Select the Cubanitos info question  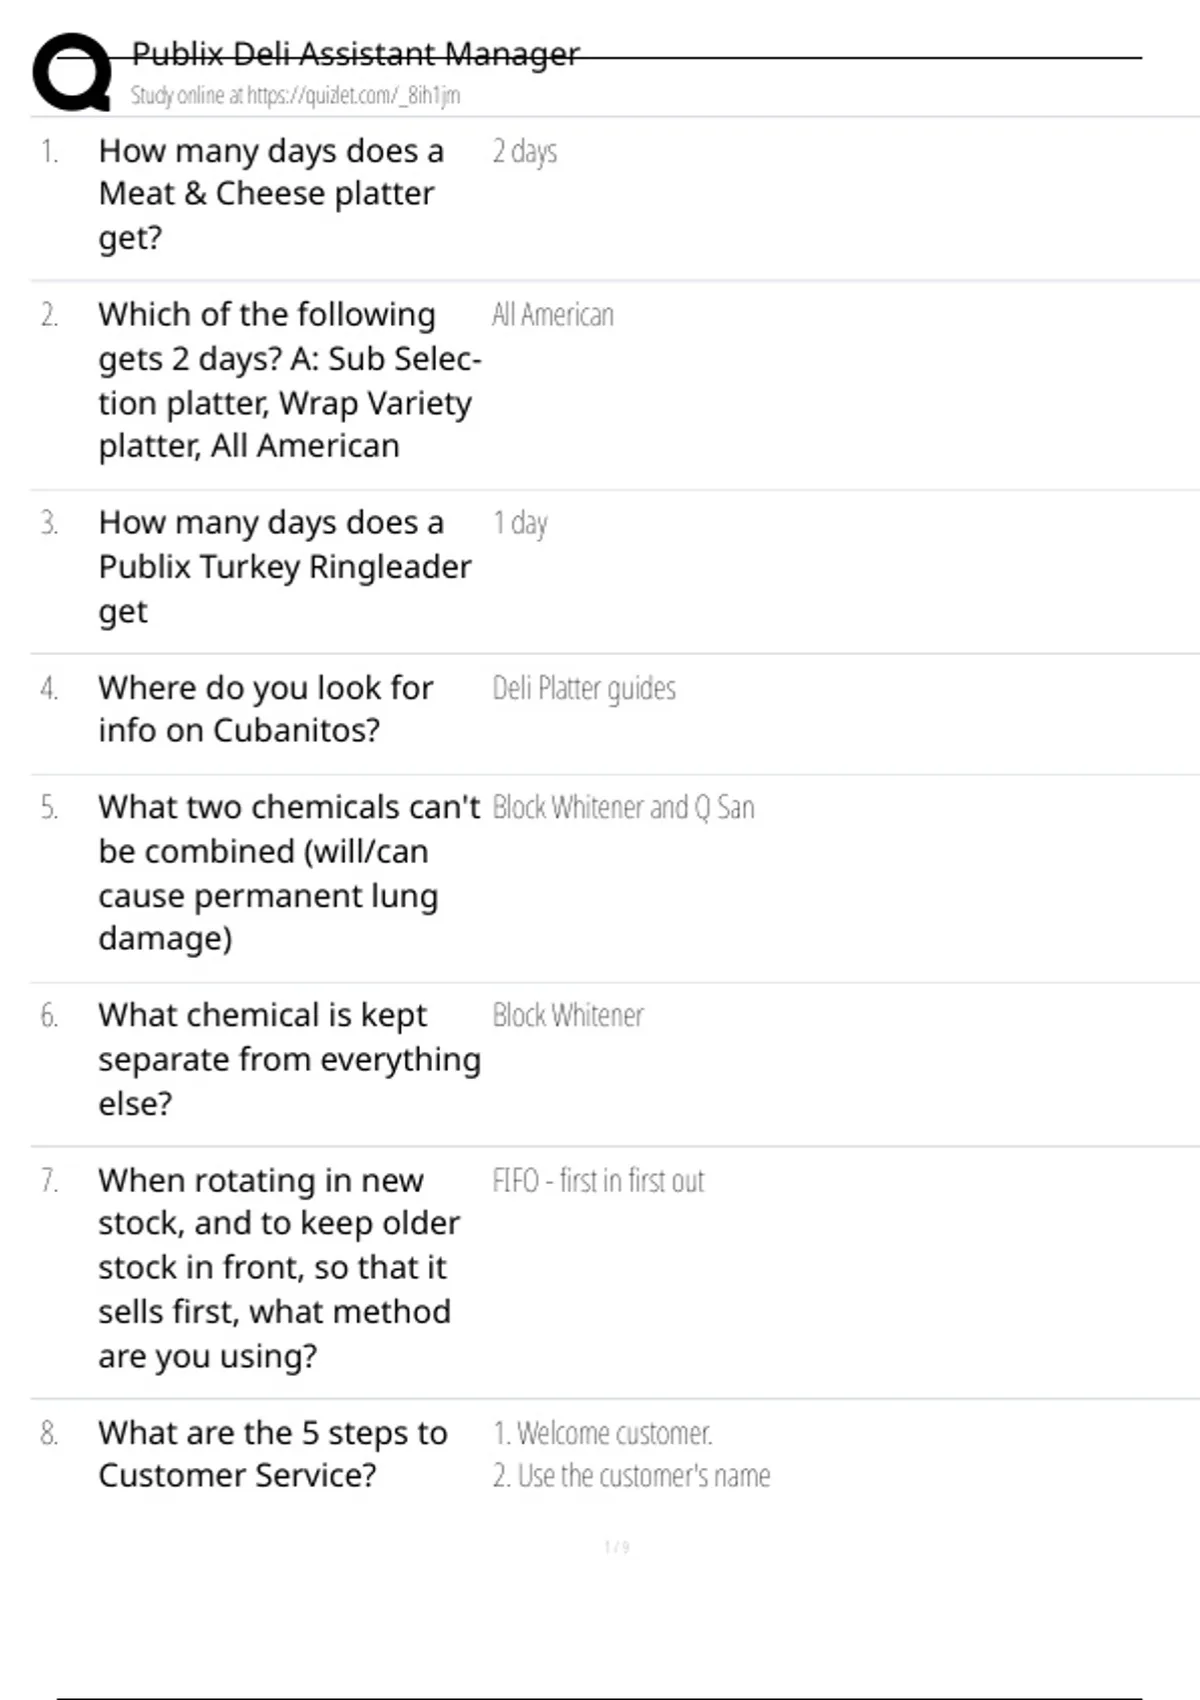(x=265, y=709)
